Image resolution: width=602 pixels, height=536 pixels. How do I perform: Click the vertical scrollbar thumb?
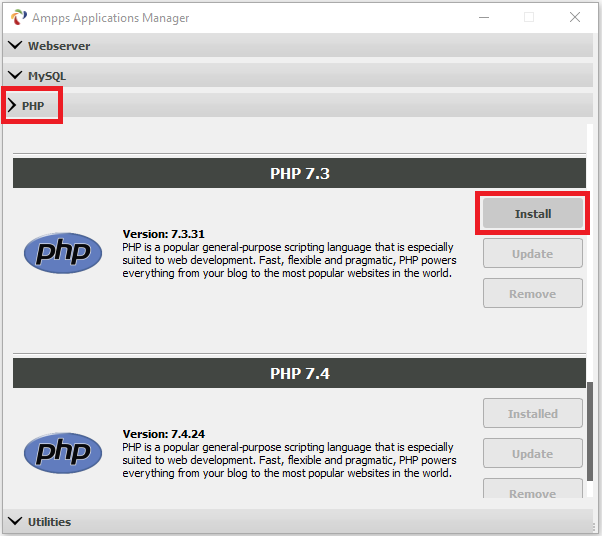[x=590, y=432]
